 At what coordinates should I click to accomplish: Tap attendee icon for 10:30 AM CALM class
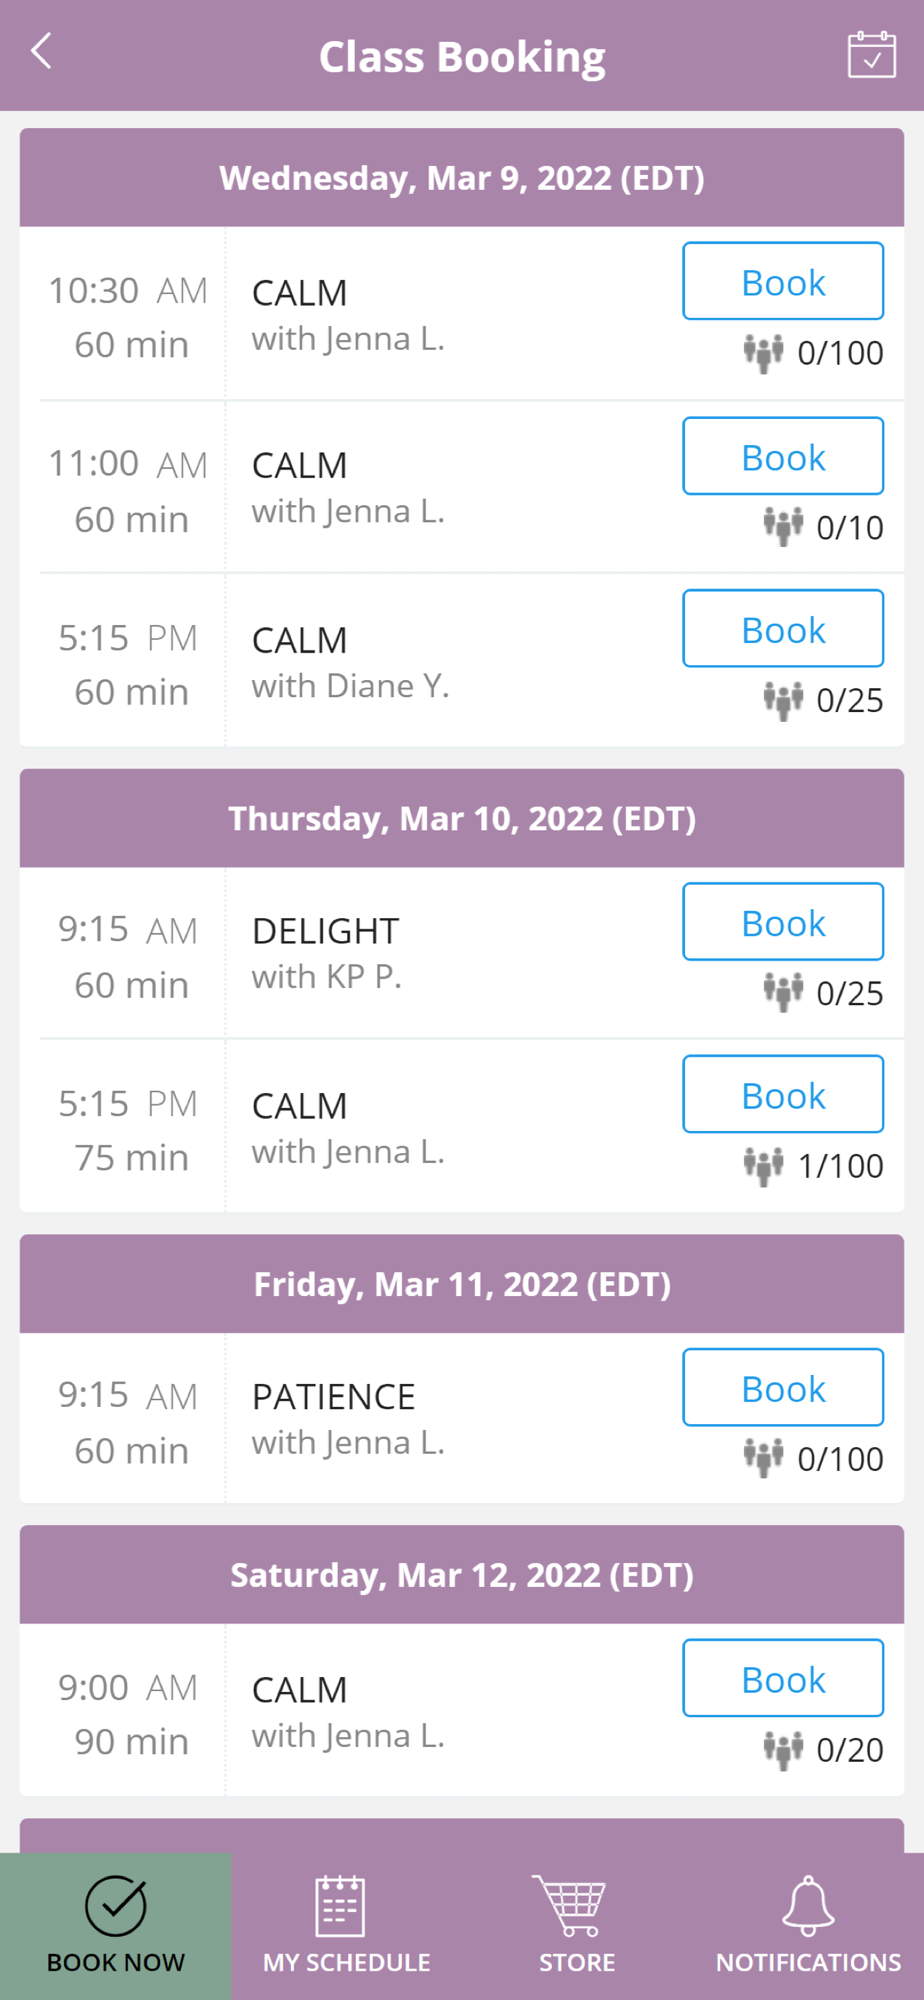tap(763, 353)
